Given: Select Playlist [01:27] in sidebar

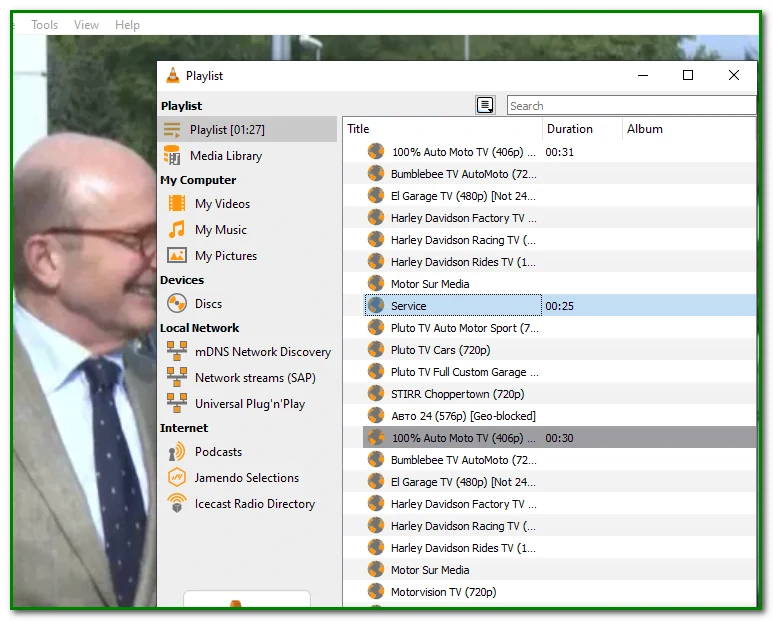Looking at the screenshot, I should pyautogui.click(x=247, y=130).
